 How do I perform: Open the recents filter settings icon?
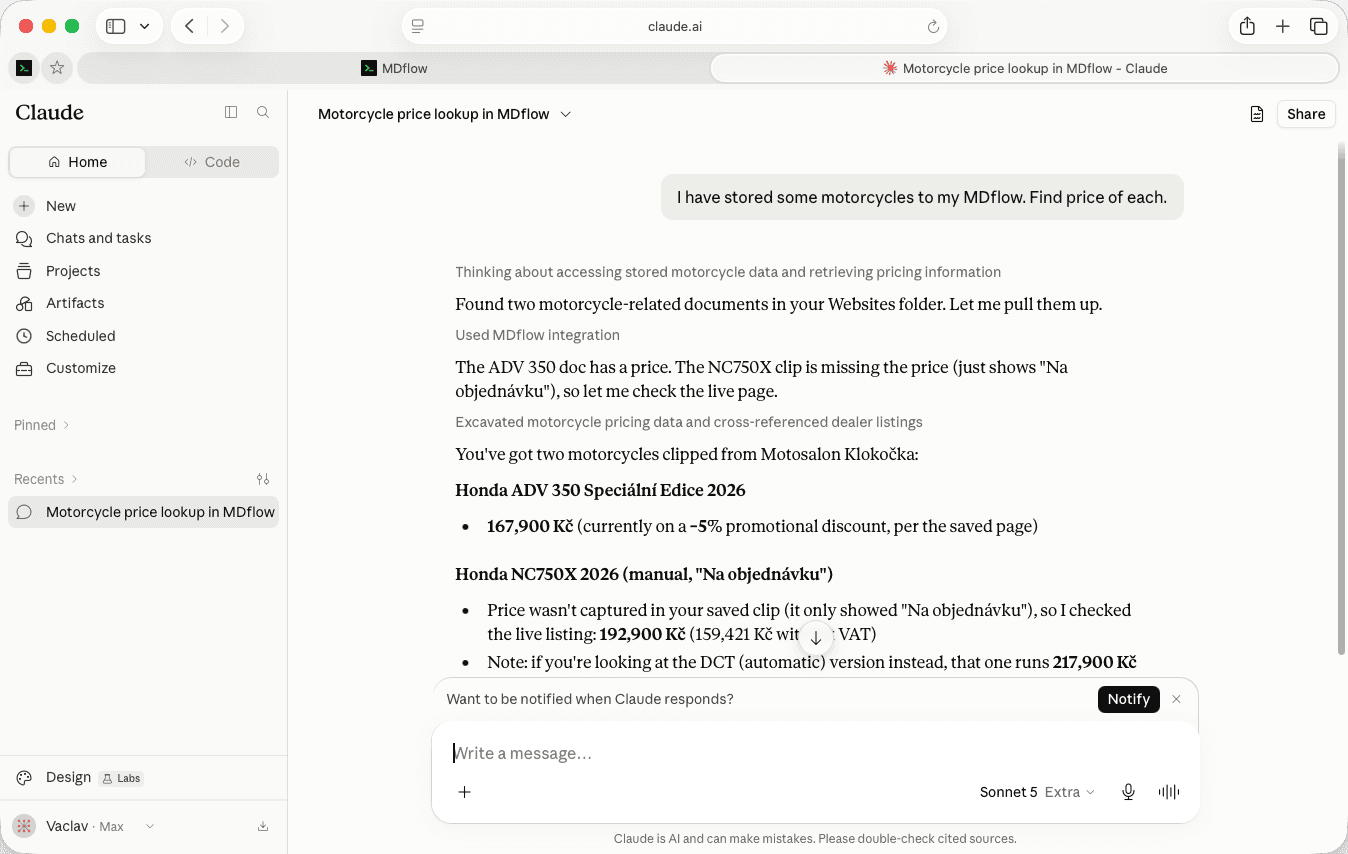263,479
